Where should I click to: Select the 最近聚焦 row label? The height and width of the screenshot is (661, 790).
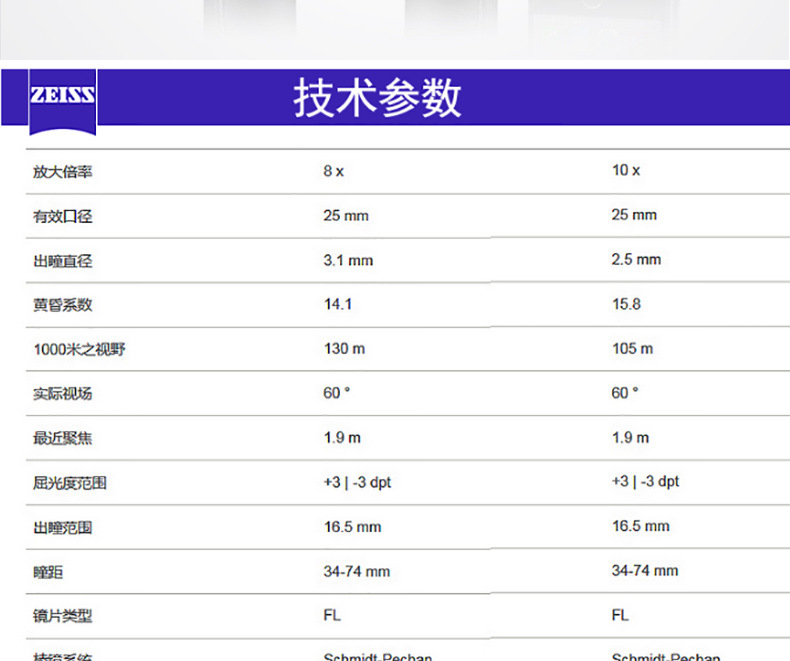[62, 438]
